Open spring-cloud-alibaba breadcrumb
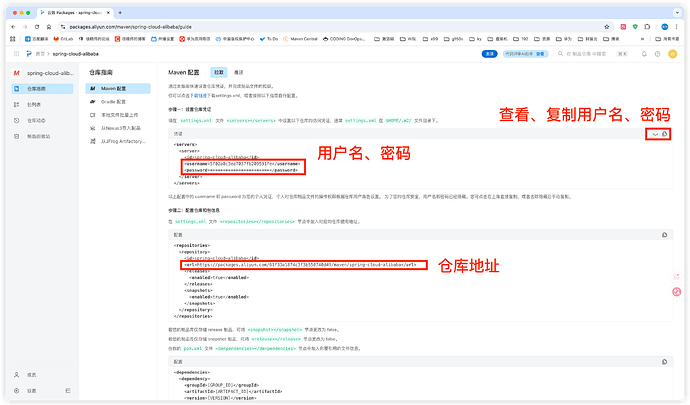This screenshot has width=690, height=405. click(x=76, y=54)
